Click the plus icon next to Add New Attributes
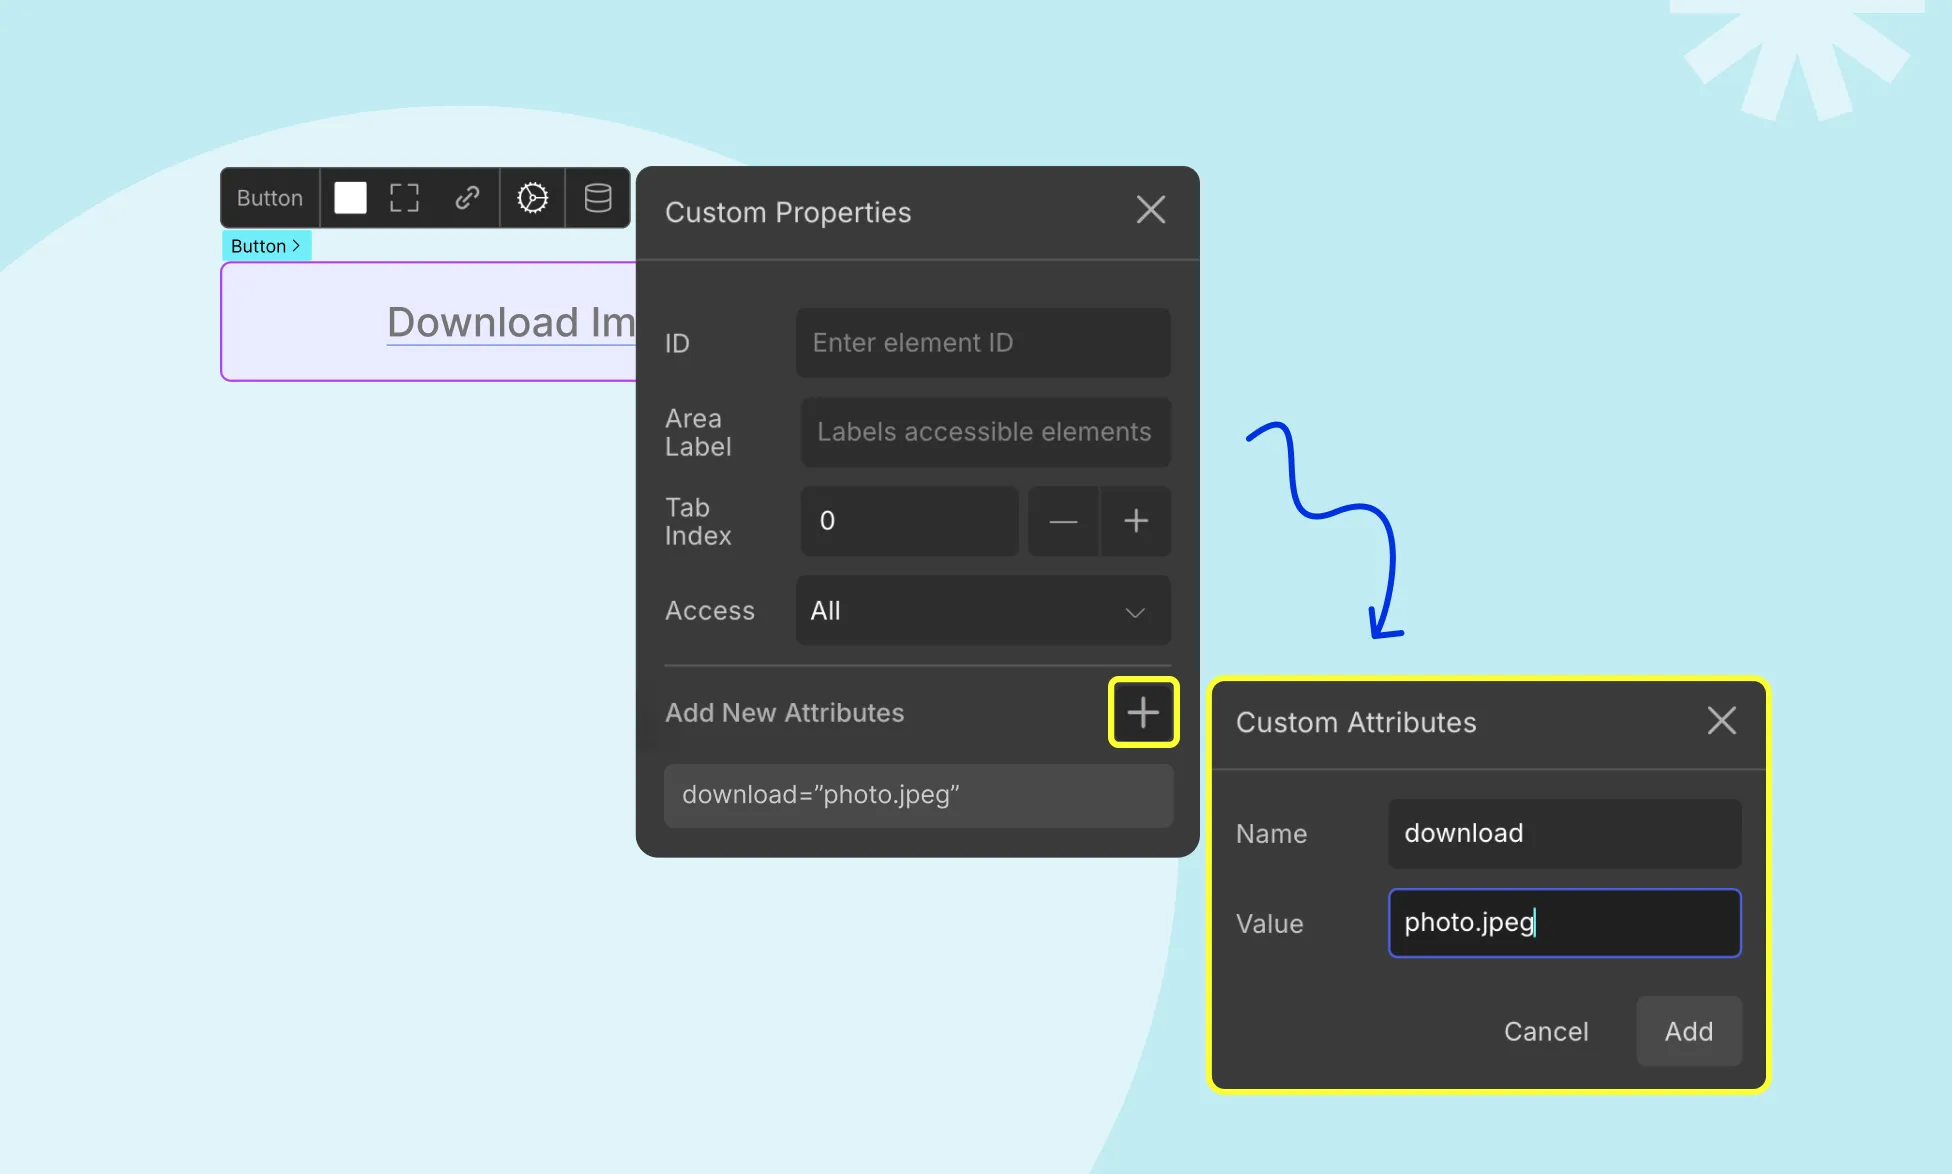The height and width of the screenshot is (1174, 1952). [x=1142, y=712]
